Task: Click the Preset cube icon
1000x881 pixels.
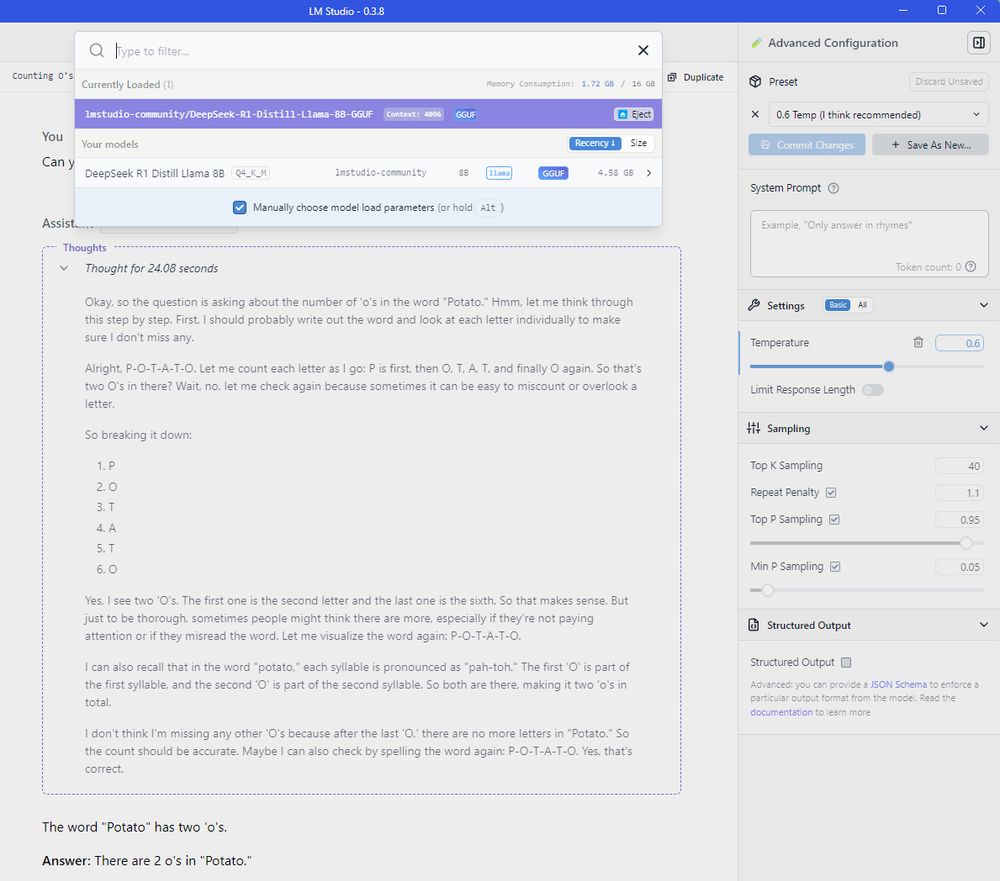Action: coord(755,82)
